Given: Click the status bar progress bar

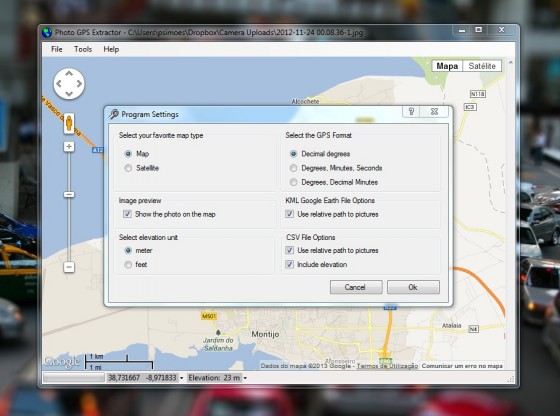Looking at the screenshot, I should (74, 378).
